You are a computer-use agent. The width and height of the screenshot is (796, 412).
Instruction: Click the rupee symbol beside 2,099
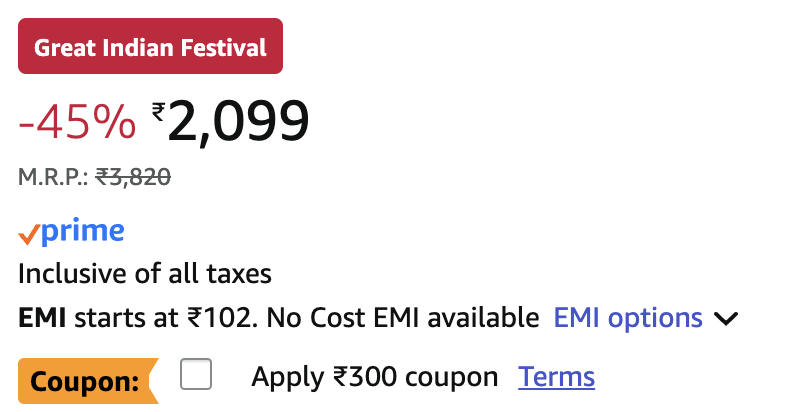158,112
